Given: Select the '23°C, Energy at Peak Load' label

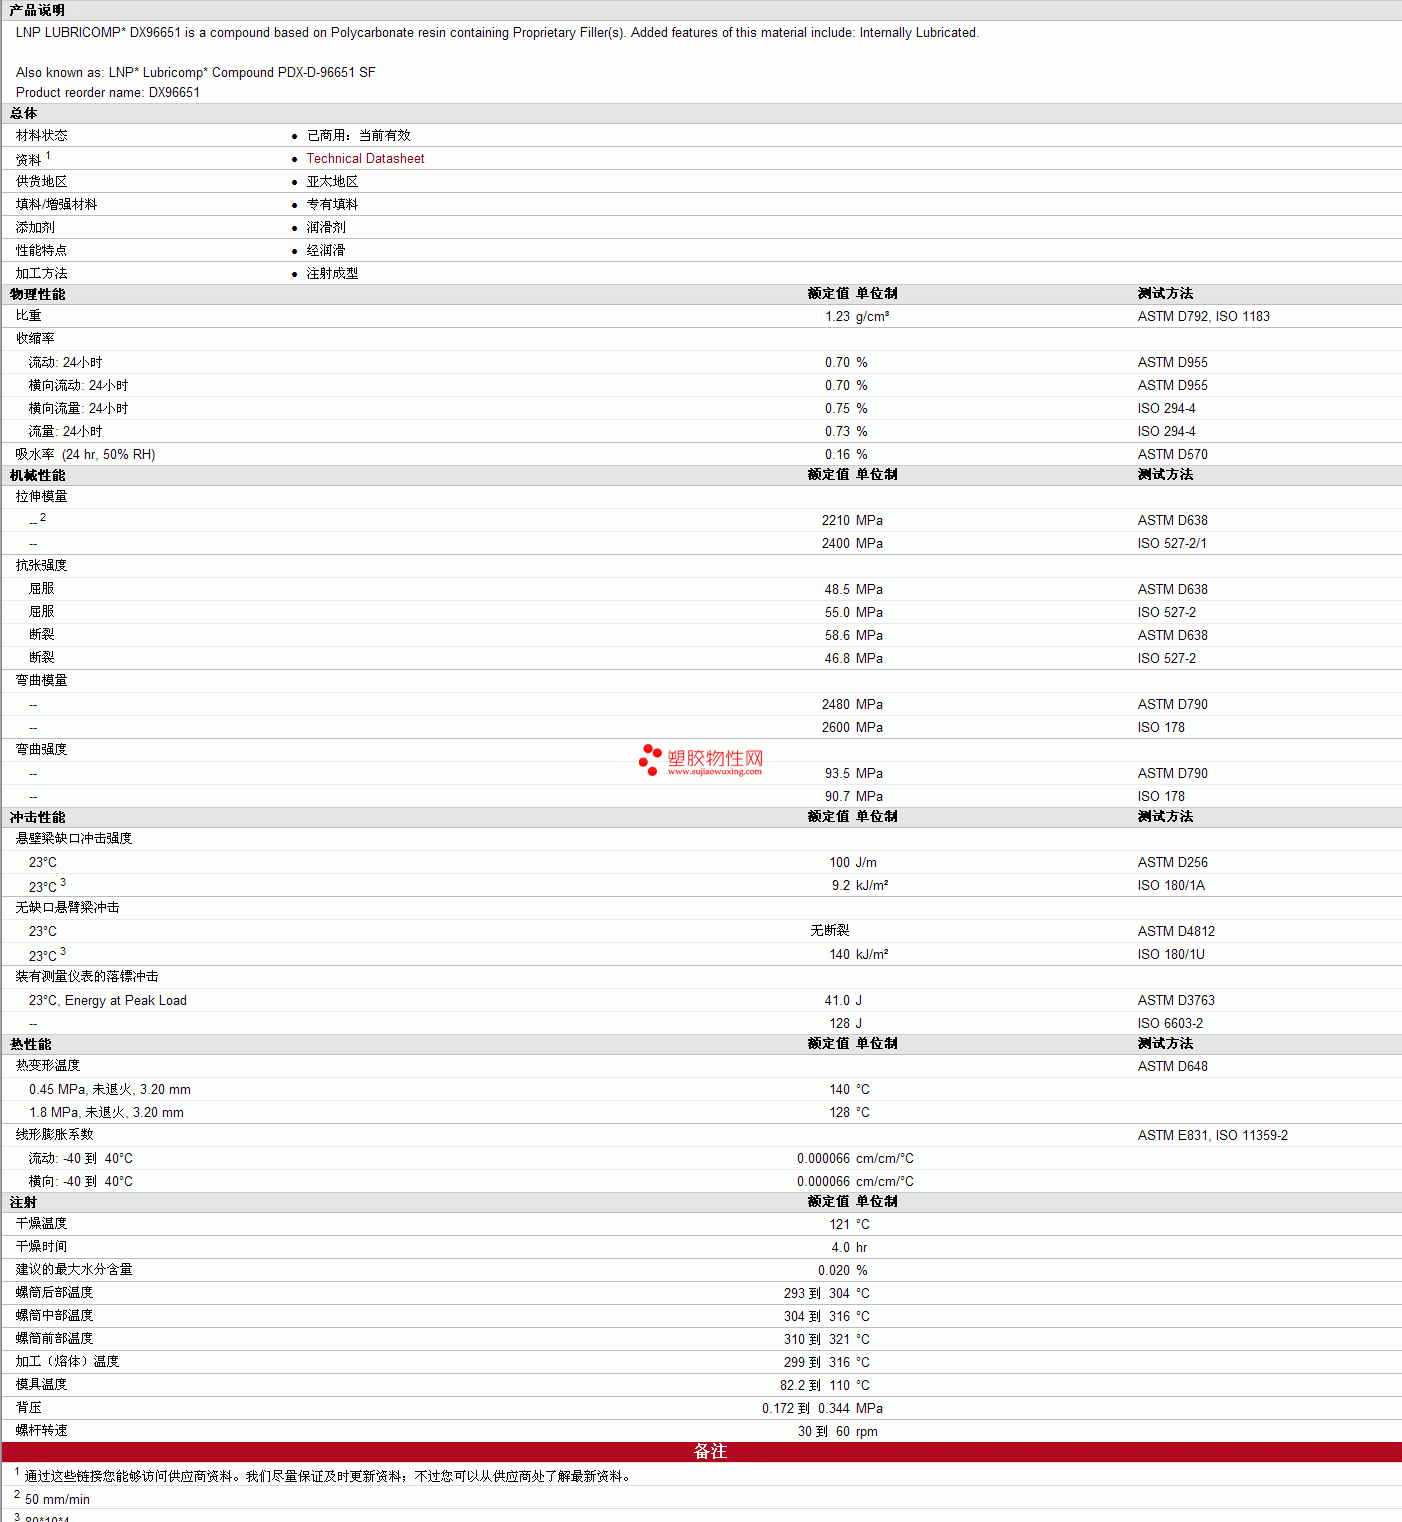Looking at the screenshot, I should tap(108, 1000).
